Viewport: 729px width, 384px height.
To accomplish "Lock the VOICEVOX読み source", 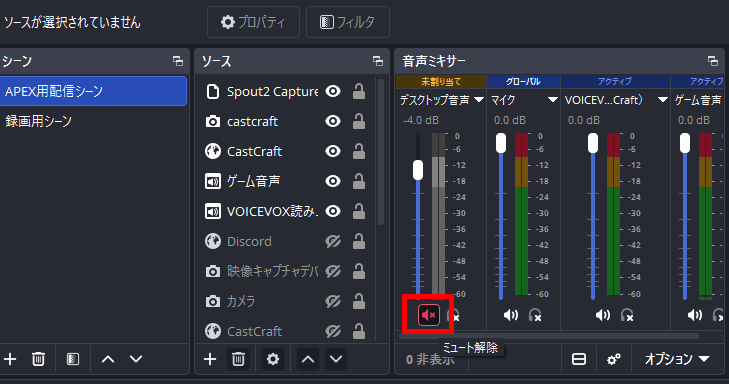I will click(x=358, y=211).
